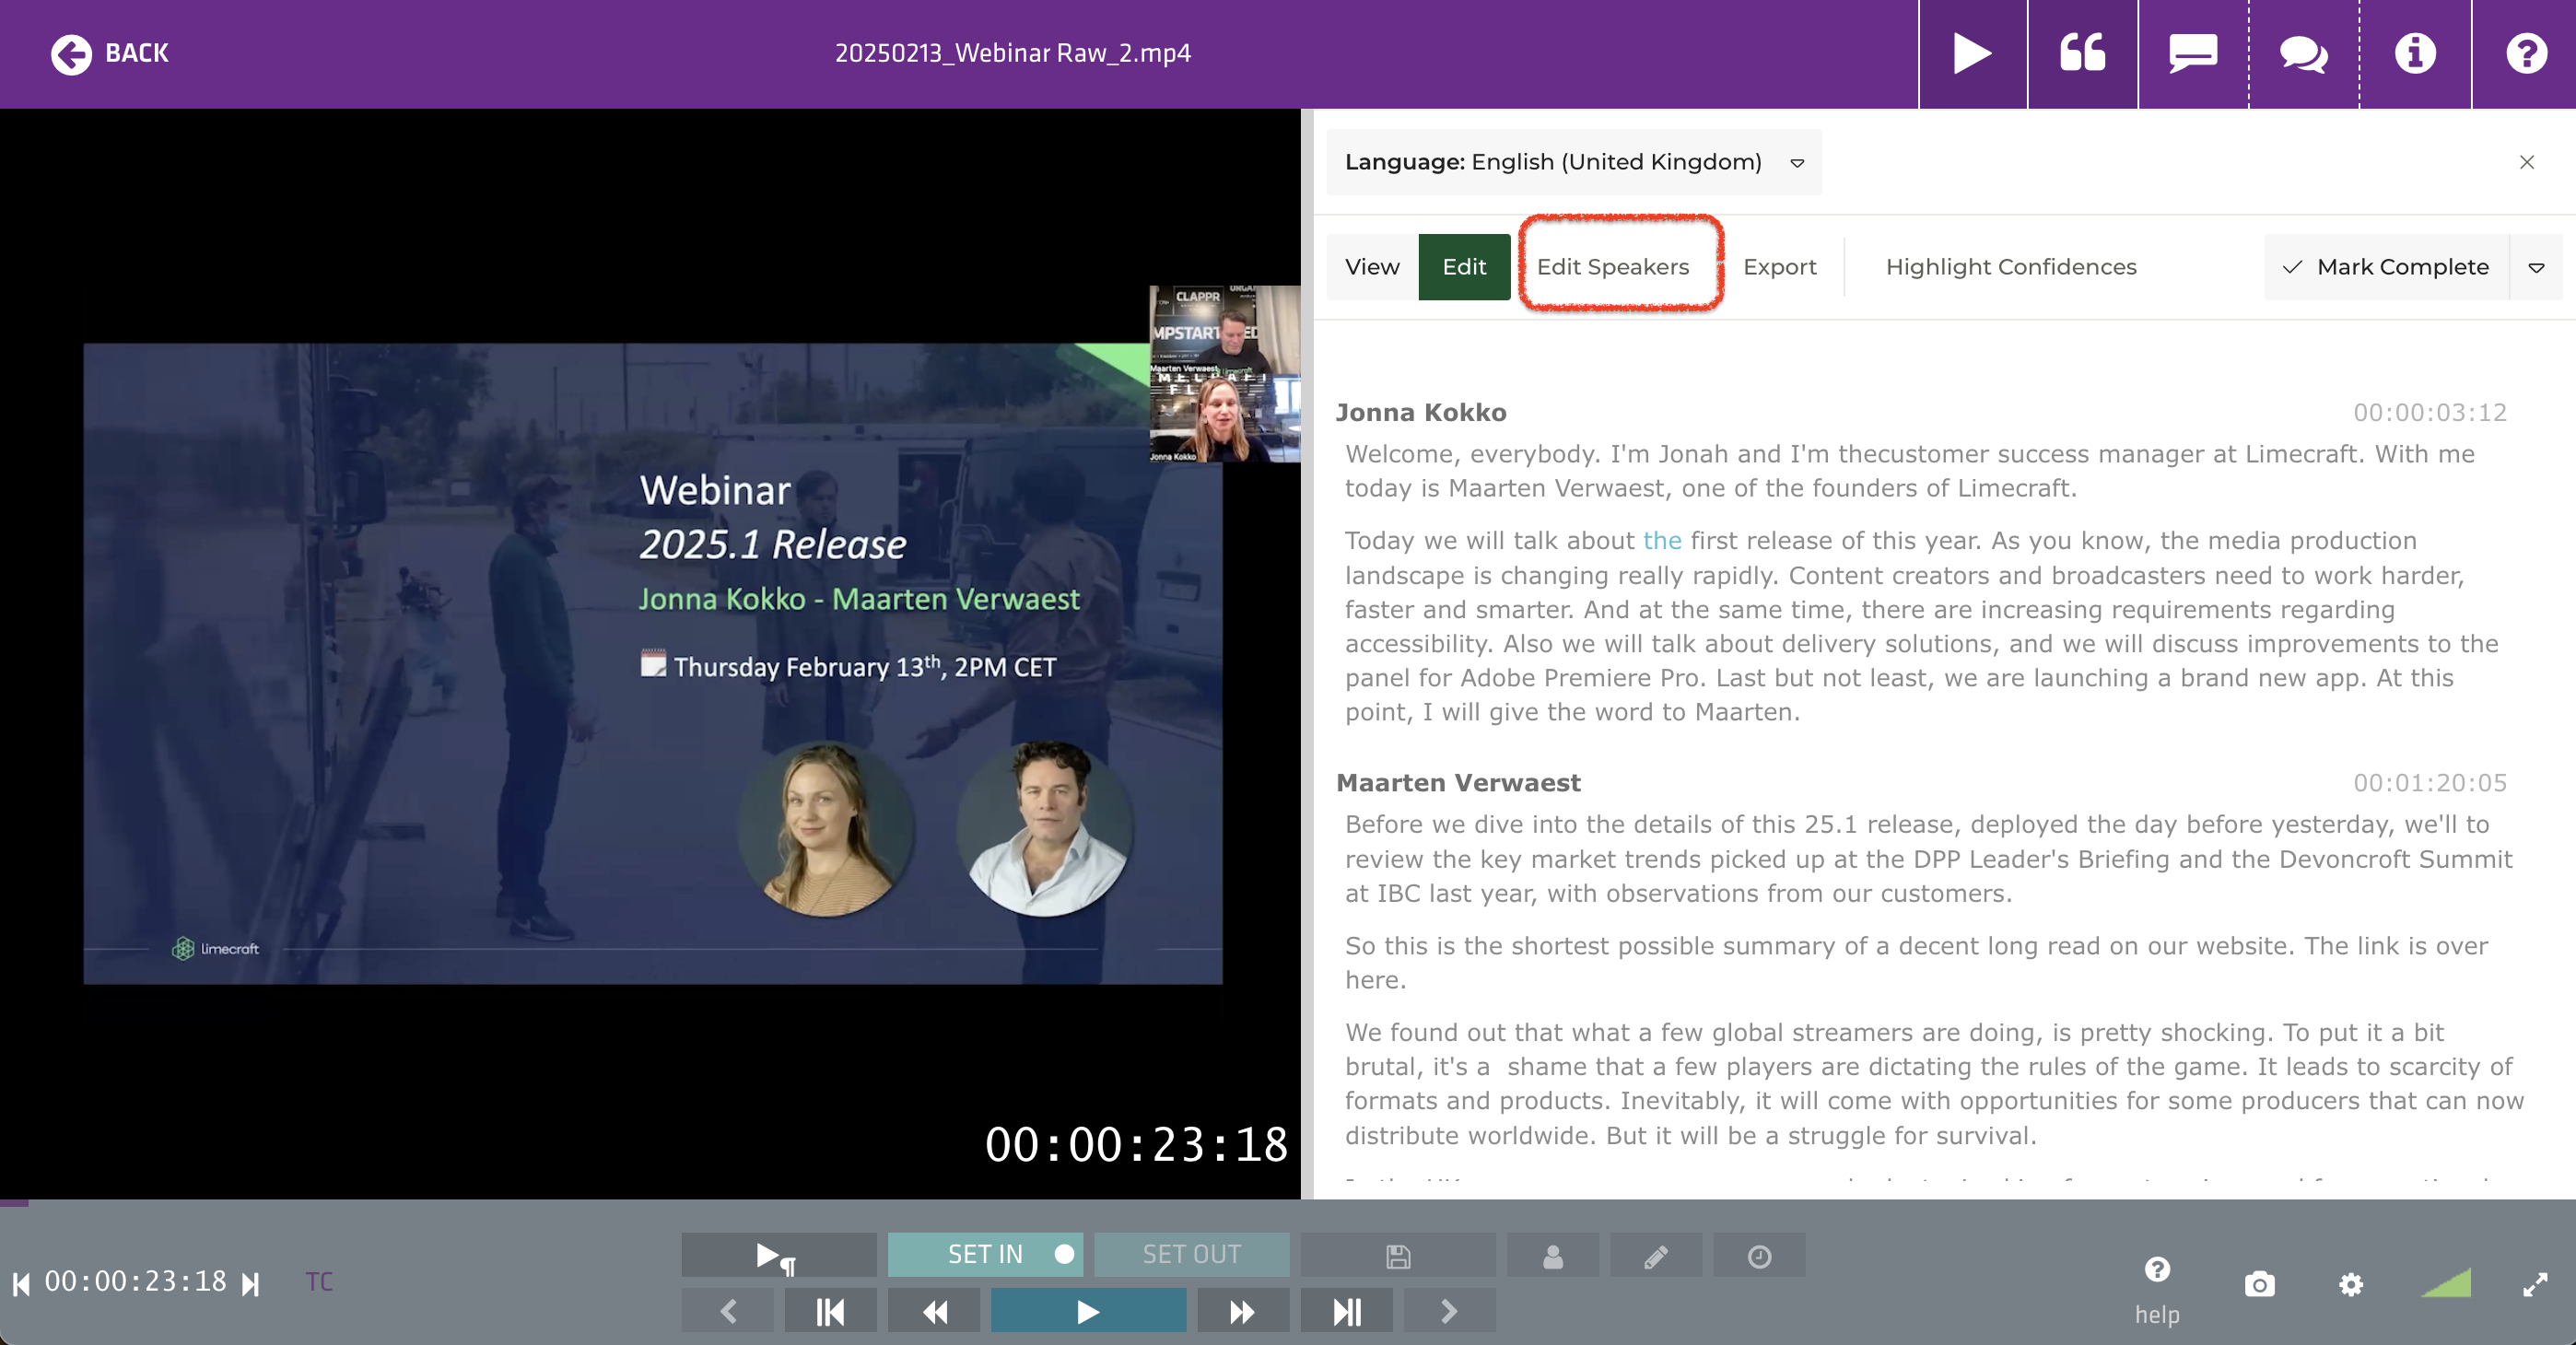Screen dimensions: 2576x1345
Task: Open the quotes panel icon in header
Action: 2083,53
